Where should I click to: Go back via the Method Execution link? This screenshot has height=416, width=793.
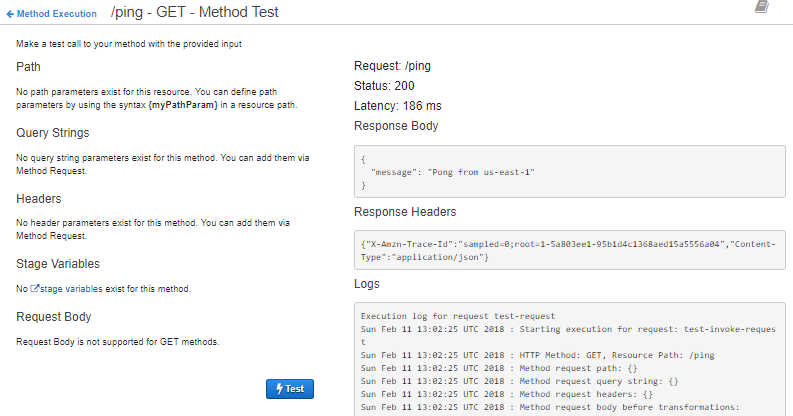pos(57,14)
